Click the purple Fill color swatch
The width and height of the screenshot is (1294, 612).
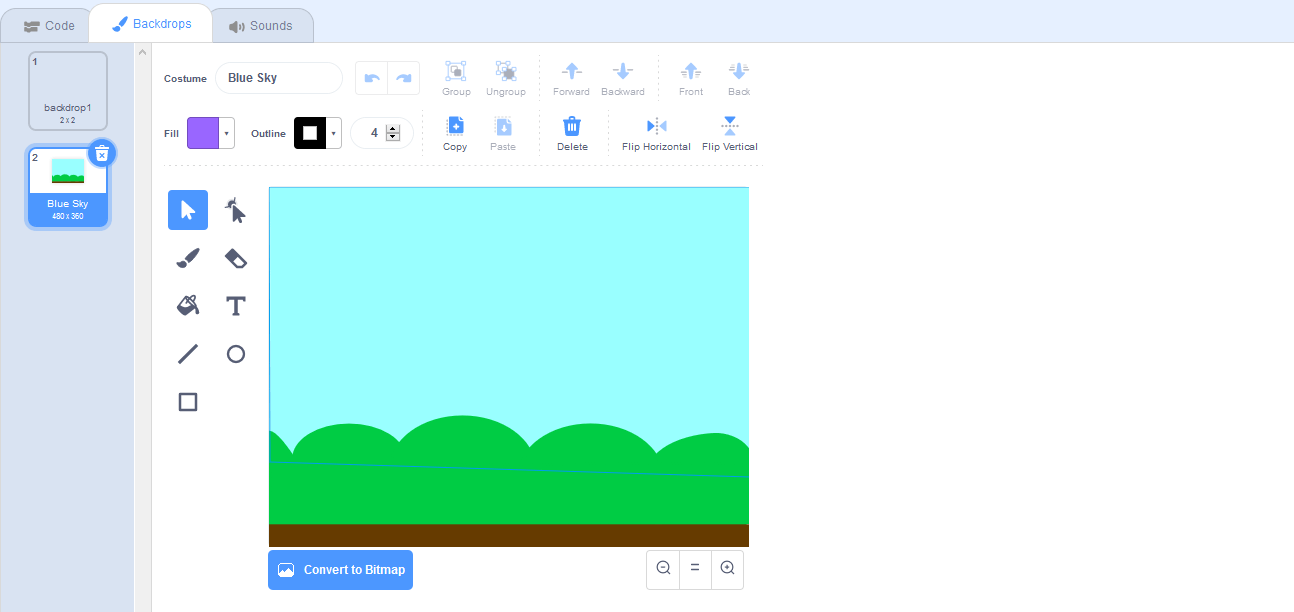click(204, 132)
